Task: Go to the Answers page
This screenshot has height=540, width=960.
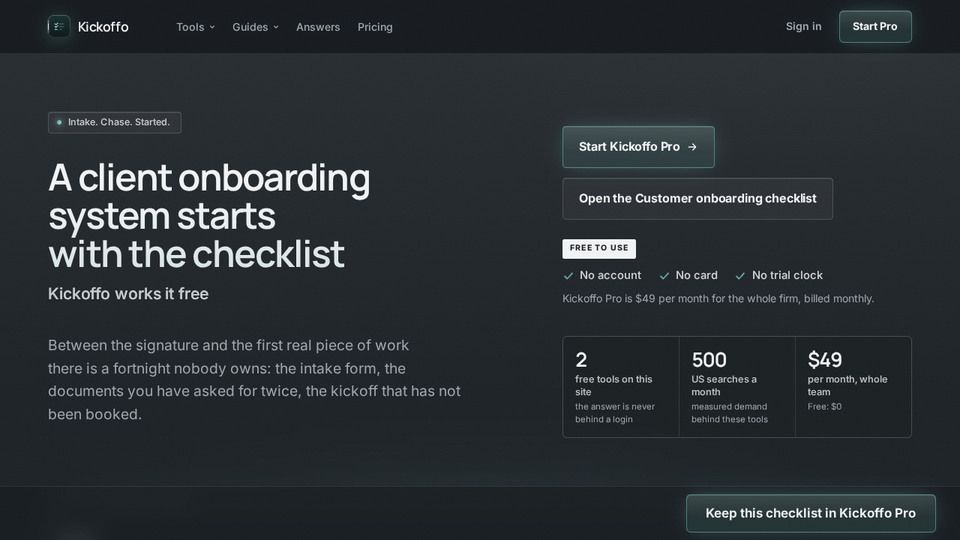Action: pos(318,27)
